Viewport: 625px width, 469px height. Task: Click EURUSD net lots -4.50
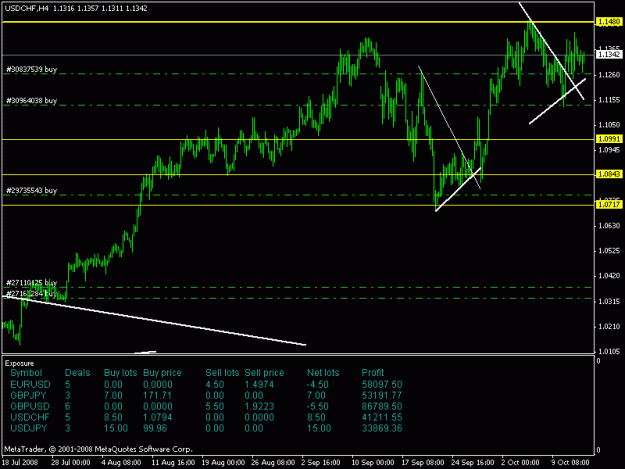(318, 385)
